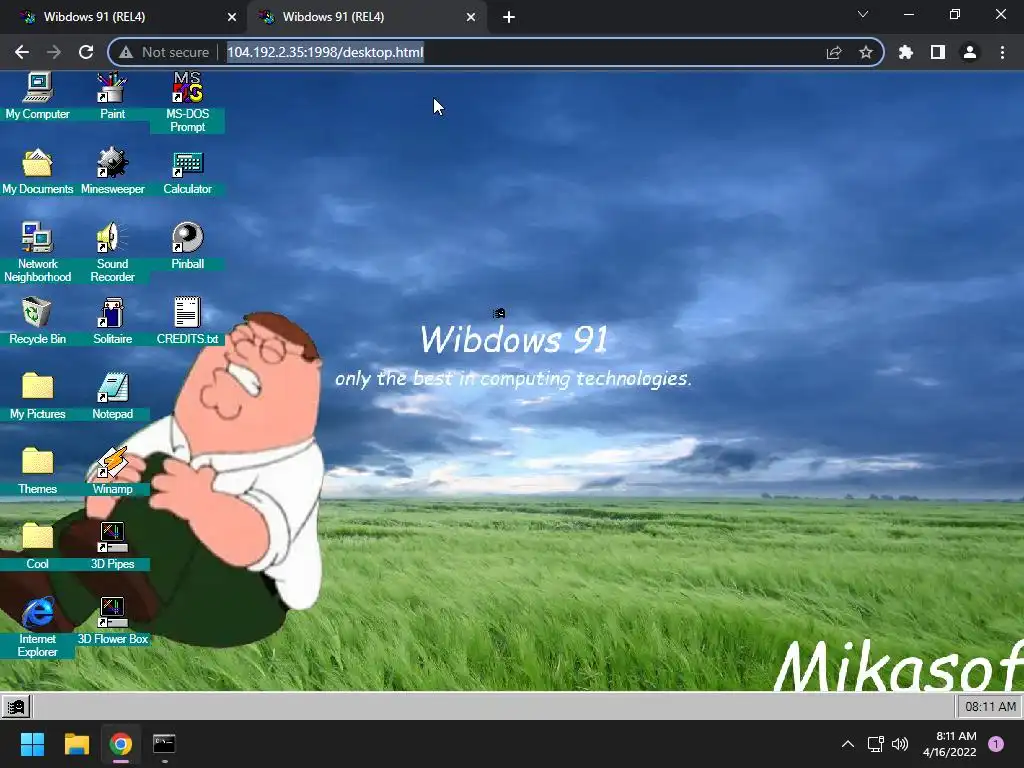Select the second Wibdows 91 (REL4) tab
The height and width of the screenshot is (768, 1024).
coord(367,17)
